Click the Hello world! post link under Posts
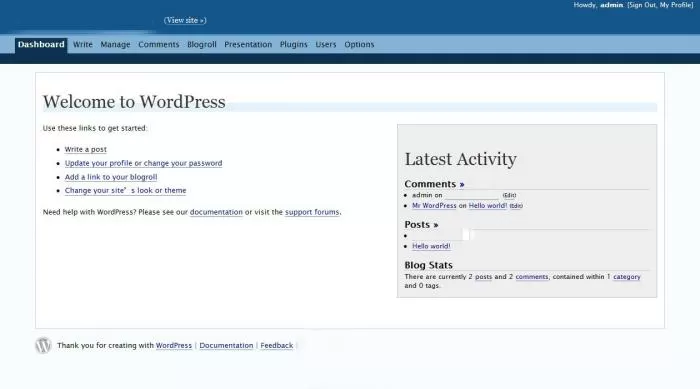This screenshot has height=389, width=700. (x=431, y=246)
